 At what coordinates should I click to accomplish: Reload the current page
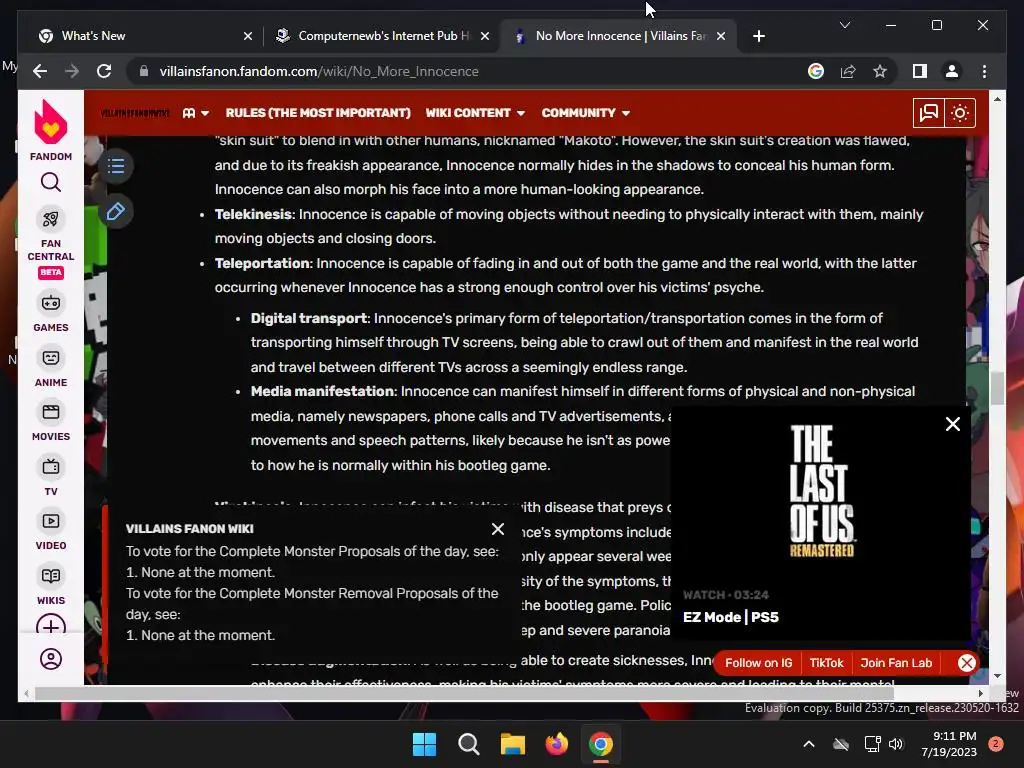click(104, 71)
